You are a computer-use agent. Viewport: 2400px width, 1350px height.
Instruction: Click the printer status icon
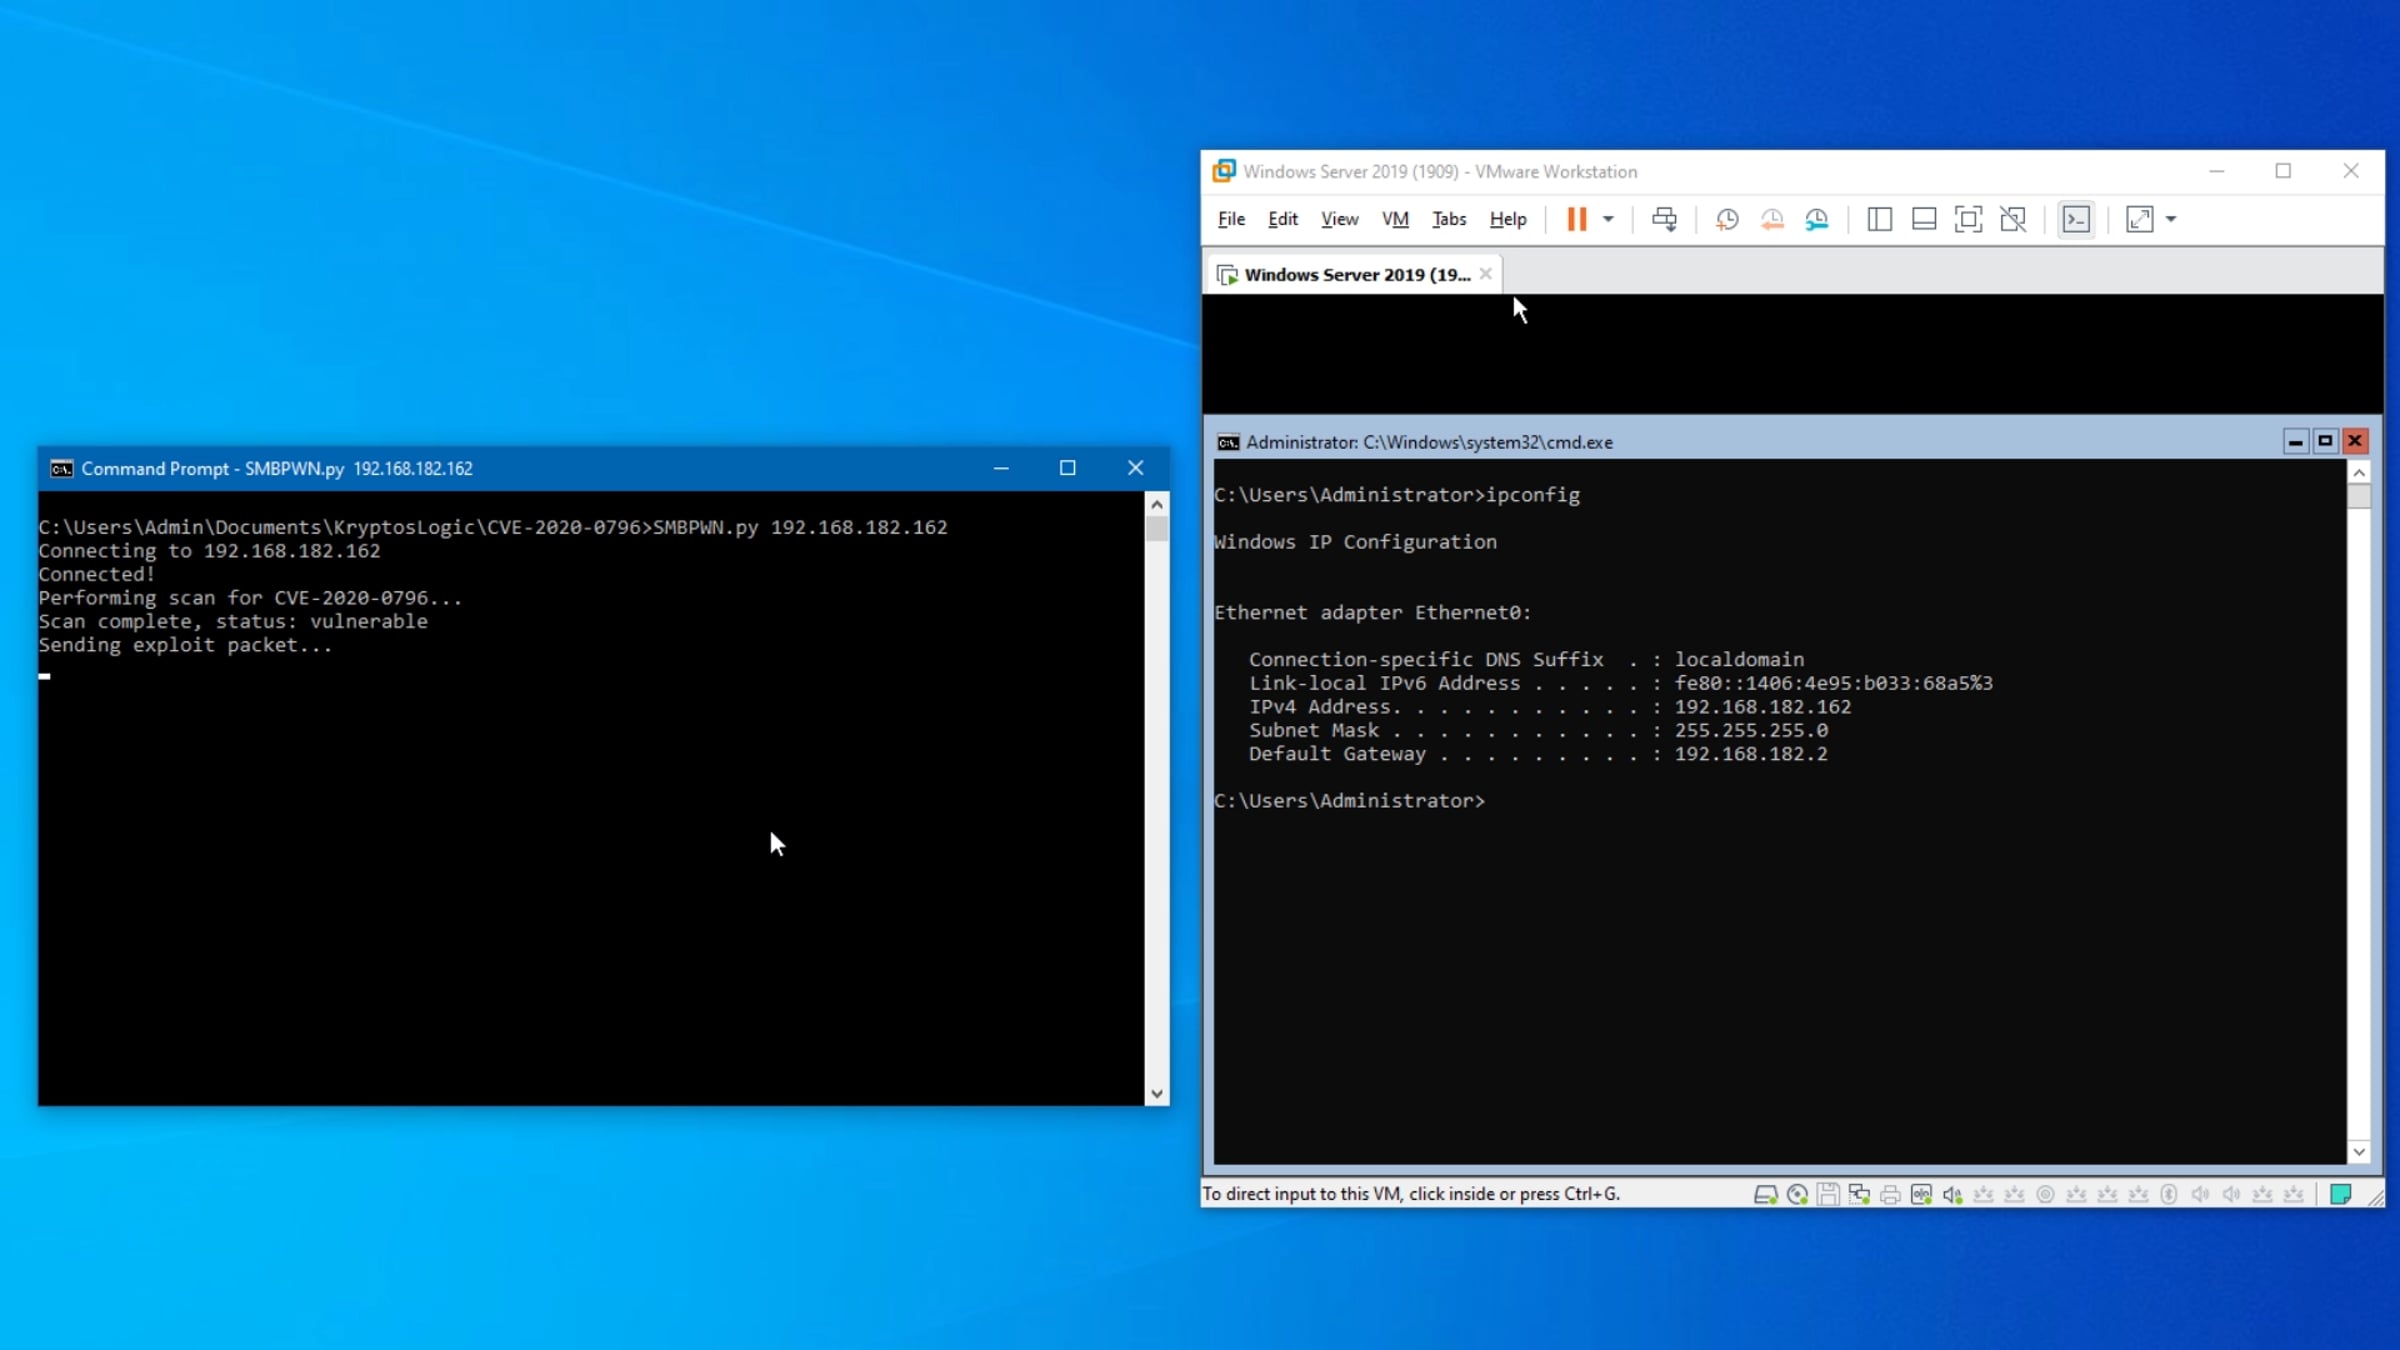(1890, 1194)
